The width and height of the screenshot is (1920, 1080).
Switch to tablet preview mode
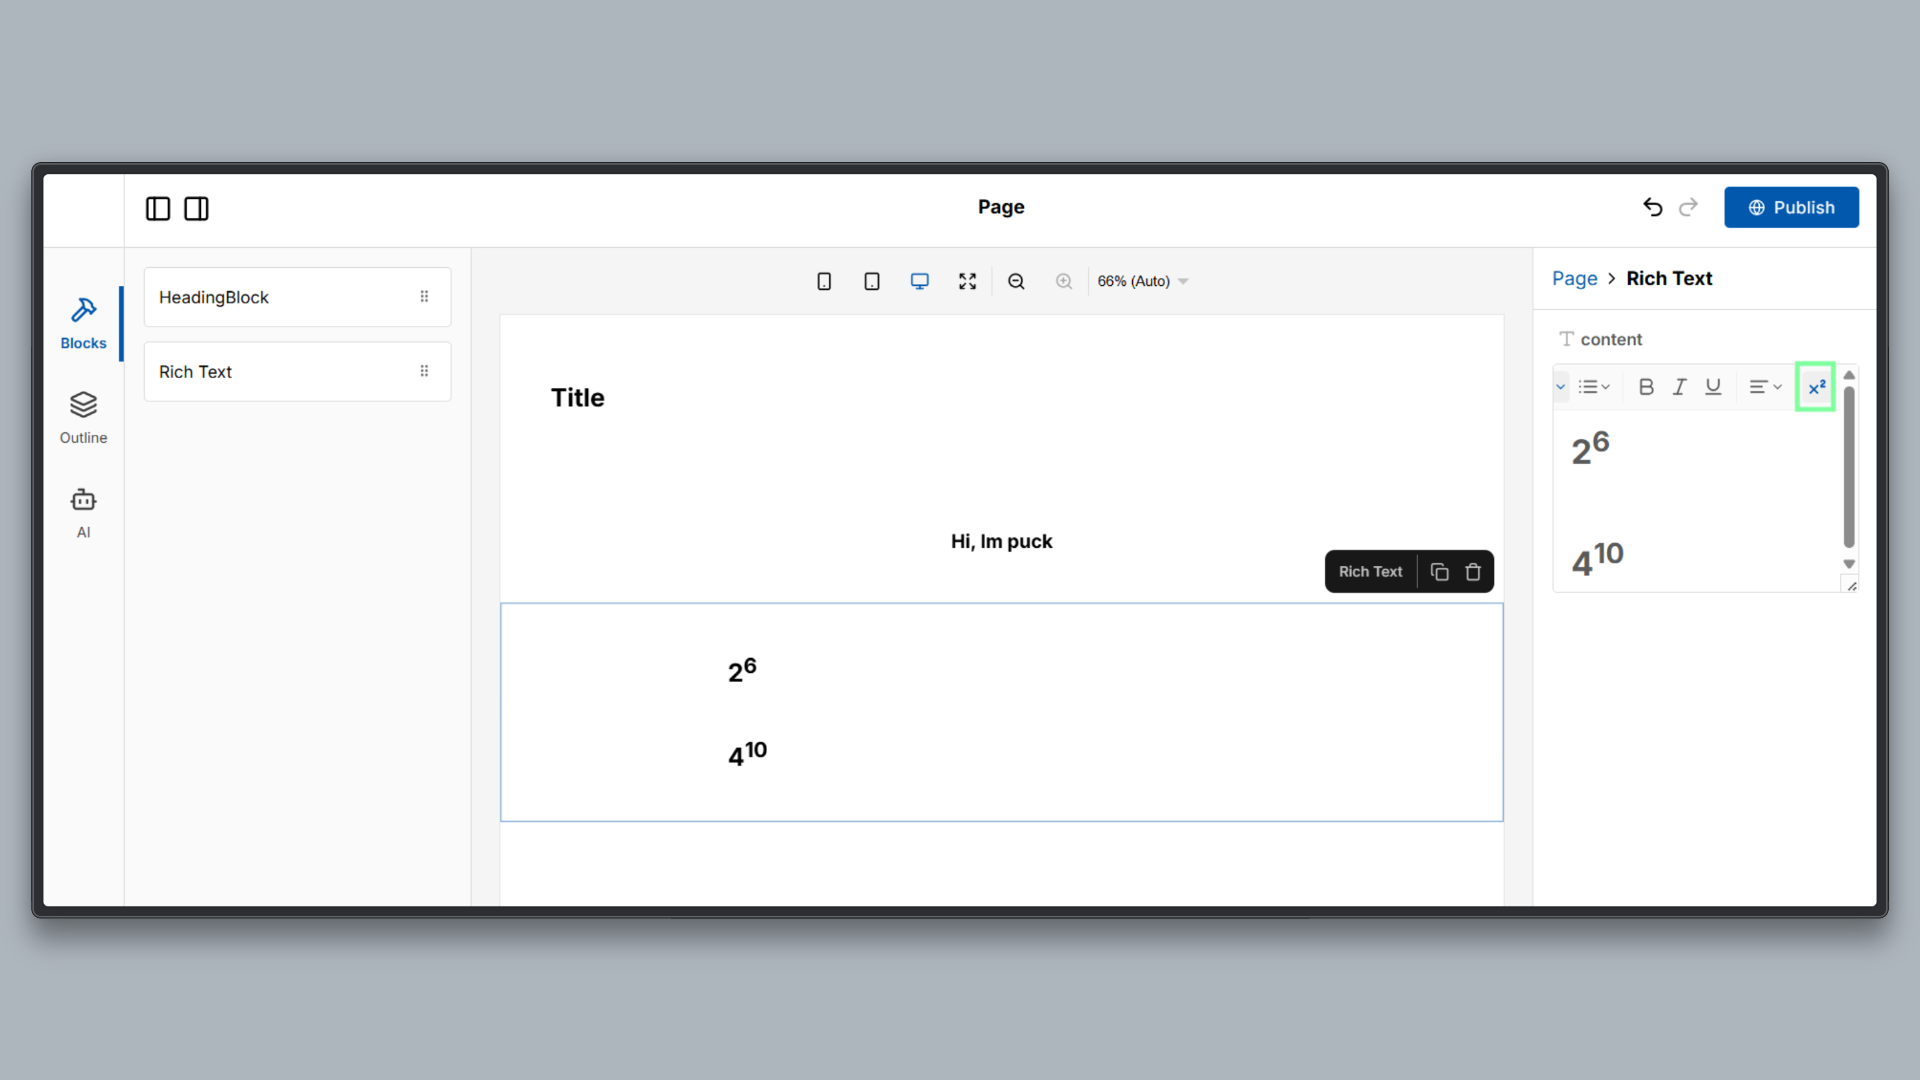point(871,281)
